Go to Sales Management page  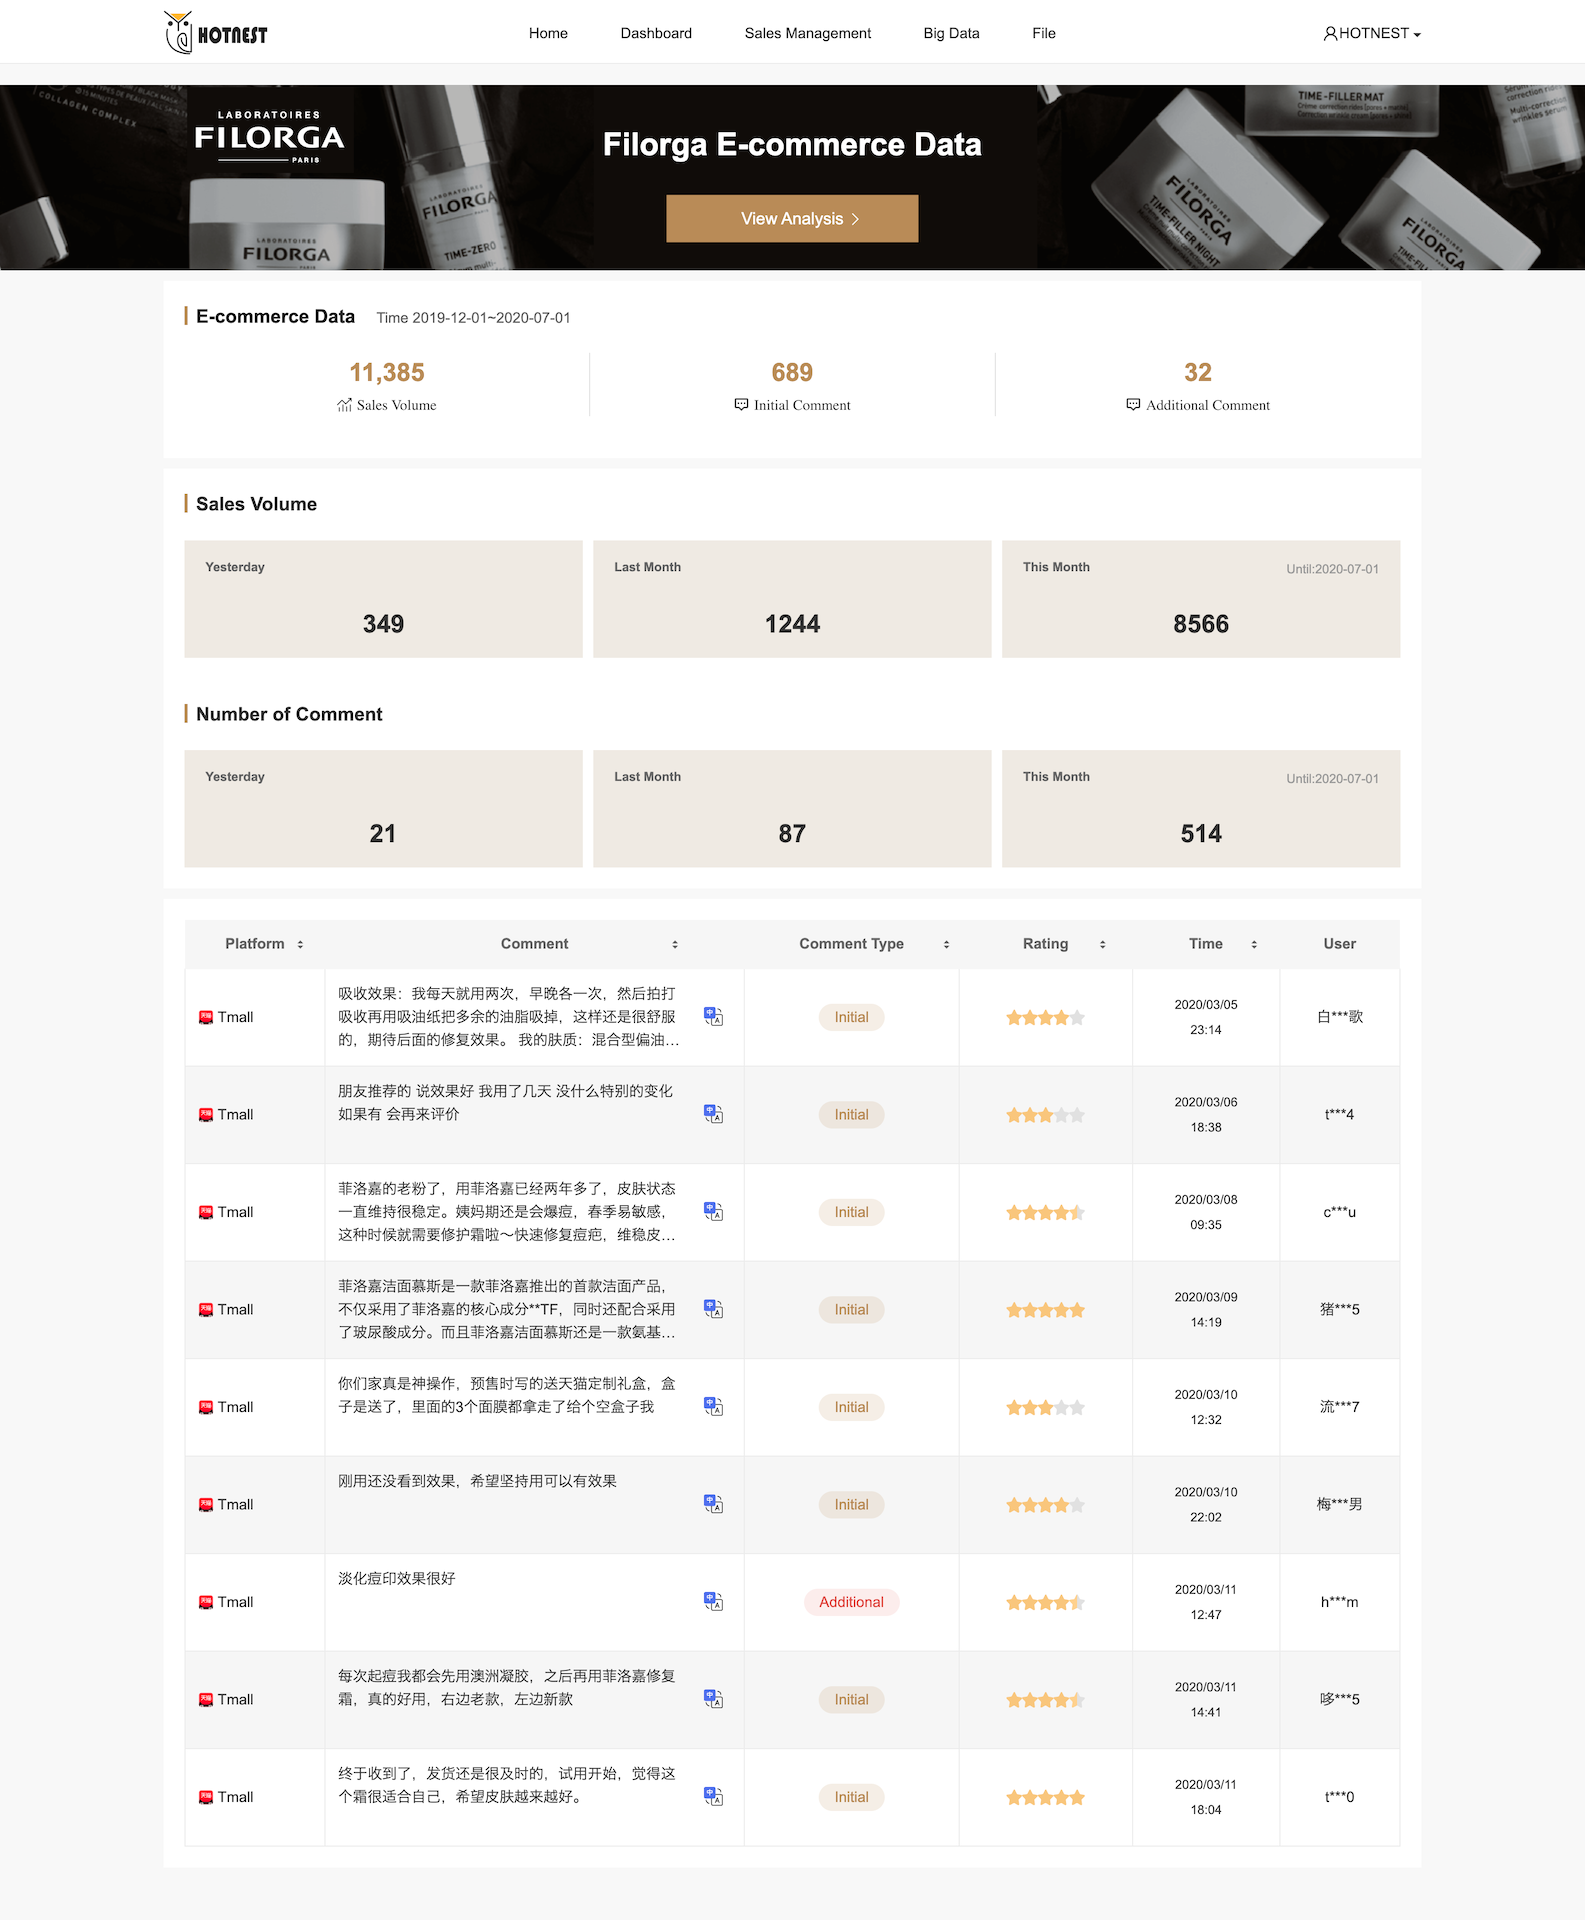[x=807, y=33]
